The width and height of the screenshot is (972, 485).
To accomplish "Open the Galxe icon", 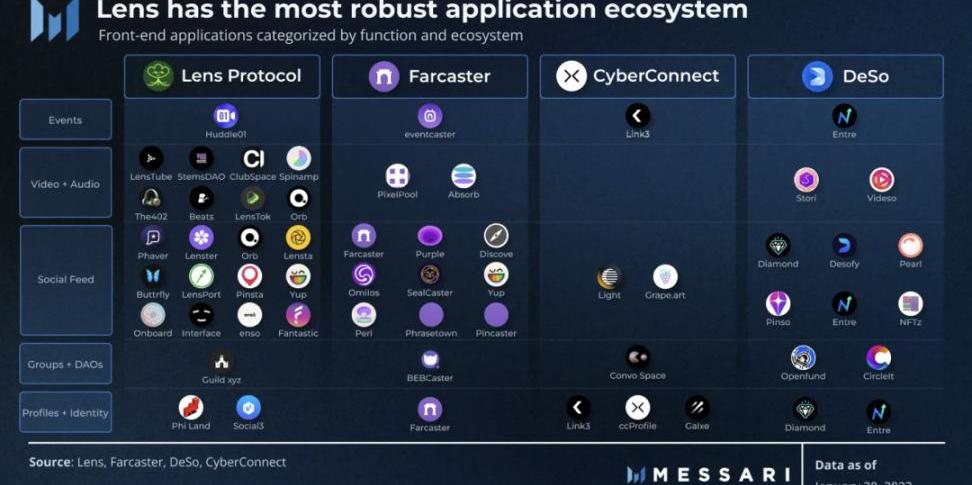I will (697, 407).
